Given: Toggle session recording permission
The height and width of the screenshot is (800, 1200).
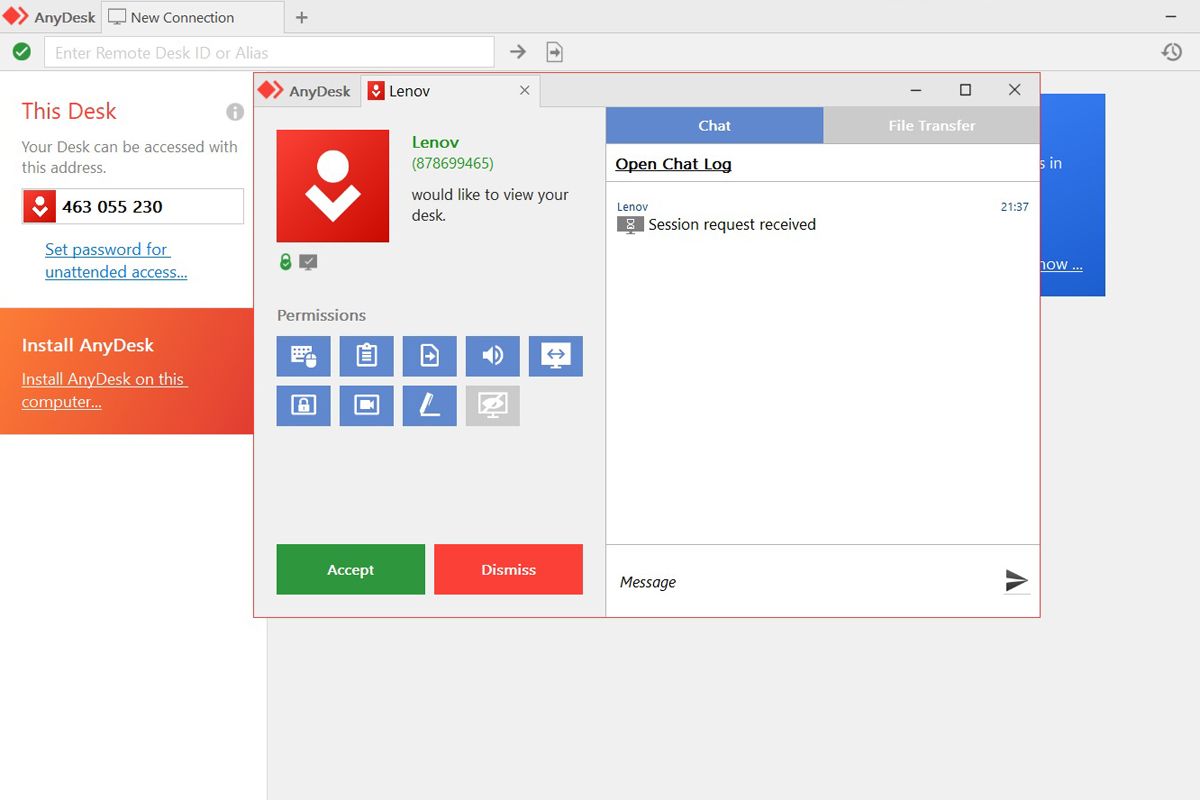Looking at the screenshot, I should 366,405.
